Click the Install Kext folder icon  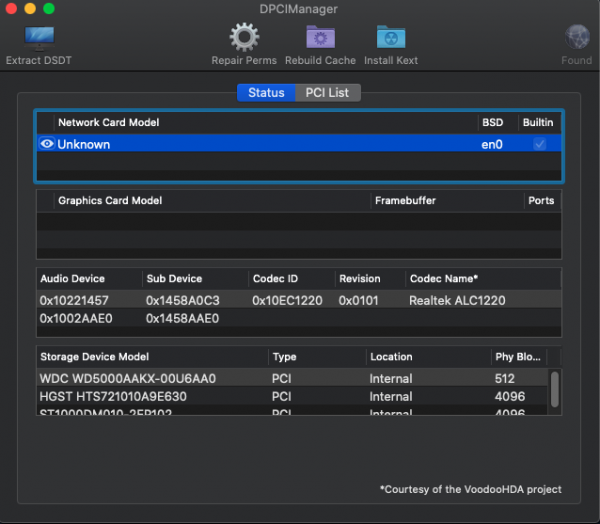pos(391,38)
